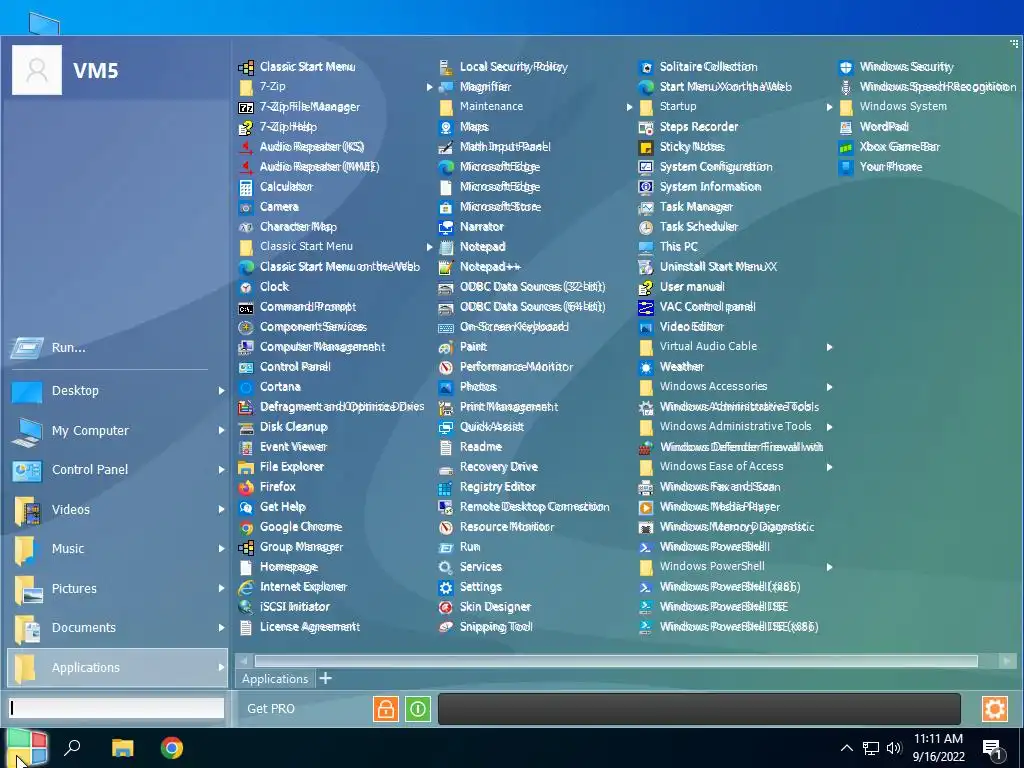Open the Music folder item
This screenshot has height=768, width=1024.
pyautogui.click(x=118, y=549)
